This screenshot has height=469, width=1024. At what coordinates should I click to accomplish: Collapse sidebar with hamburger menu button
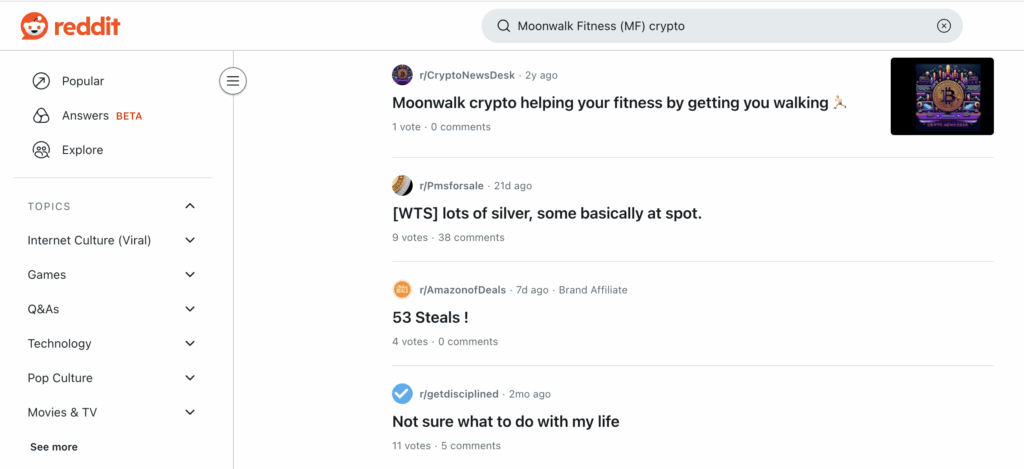(x=233, y=81)
